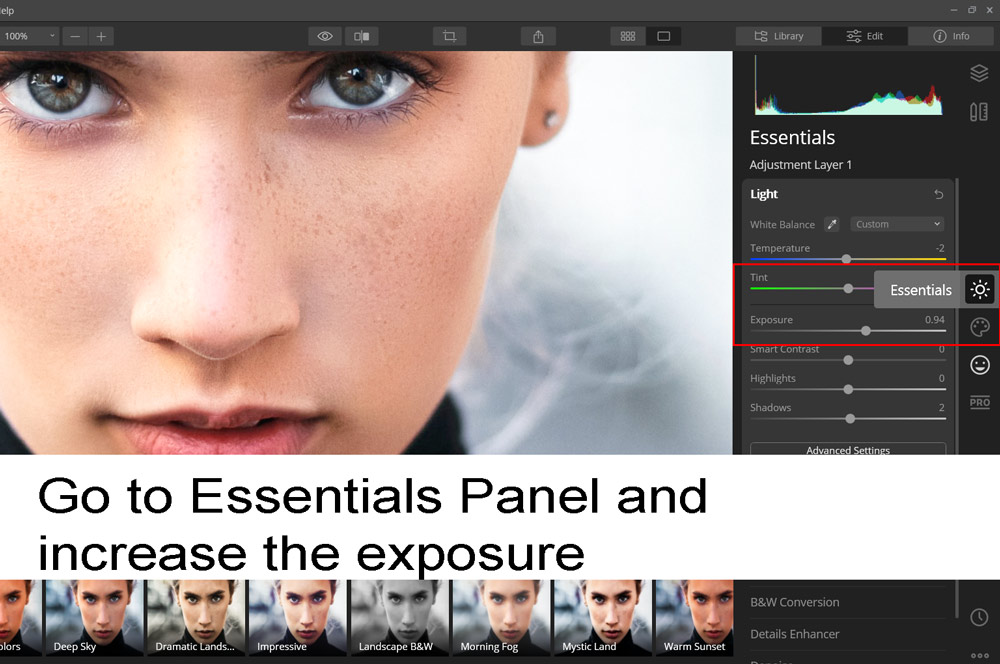The width and height of the screenshot is (1000, 664).
Task: Click the share/export icon
Action: point(538,36)
